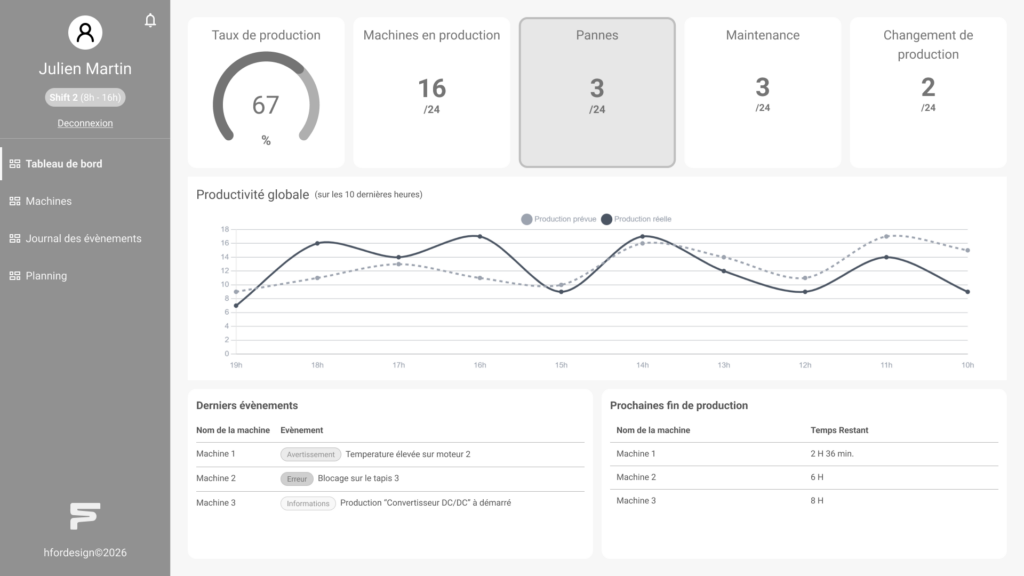The height and width of the screenshot is (576, 1024).
Task: Toggle the Production prévue legend series
Action: click(558, 219)
